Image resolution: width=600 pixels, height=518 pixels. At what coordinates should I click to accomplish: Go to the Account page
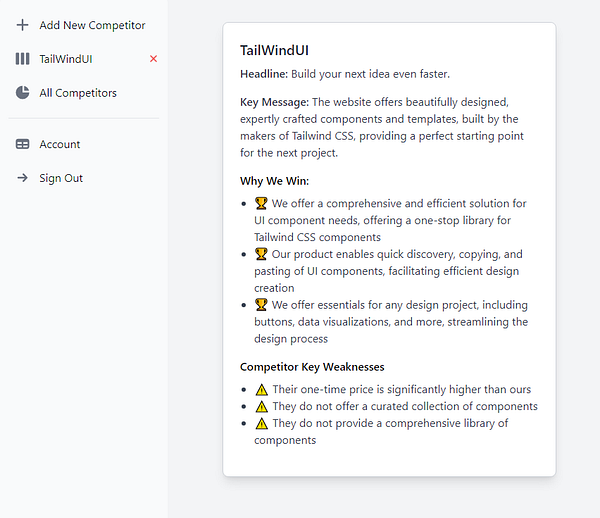point(60,144)
